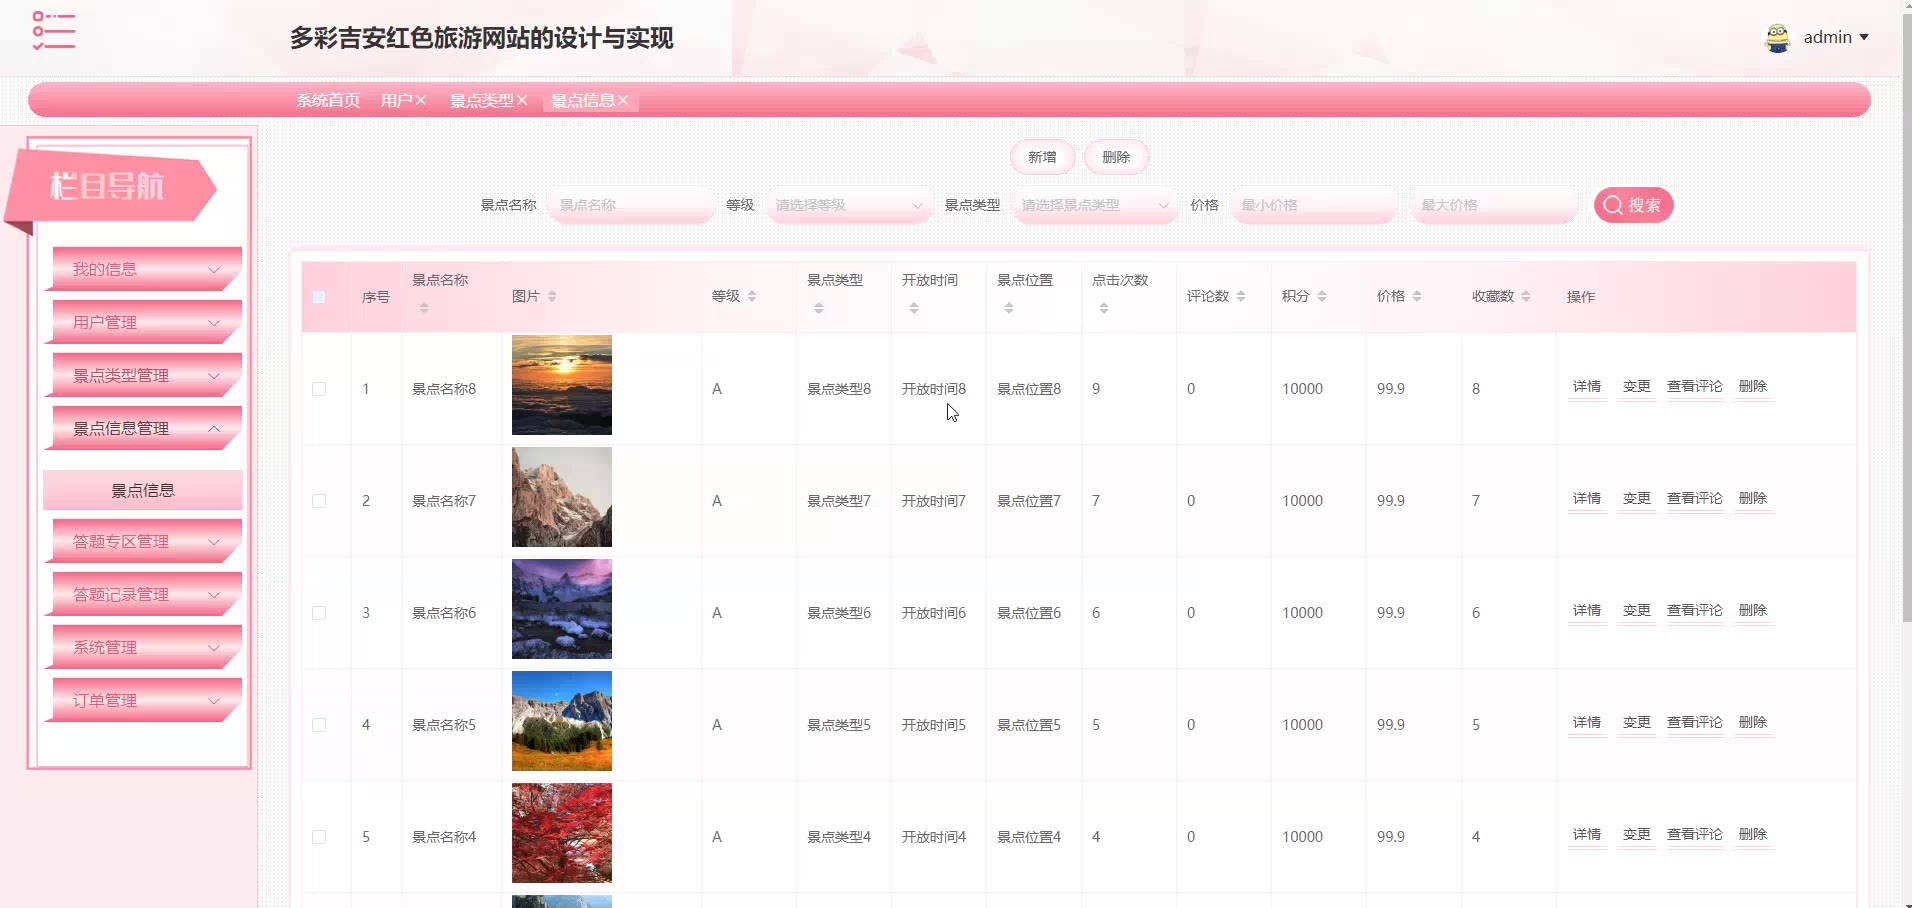
Task: Click 变更 for 景点名称5
Action: tap(1637, 723)
